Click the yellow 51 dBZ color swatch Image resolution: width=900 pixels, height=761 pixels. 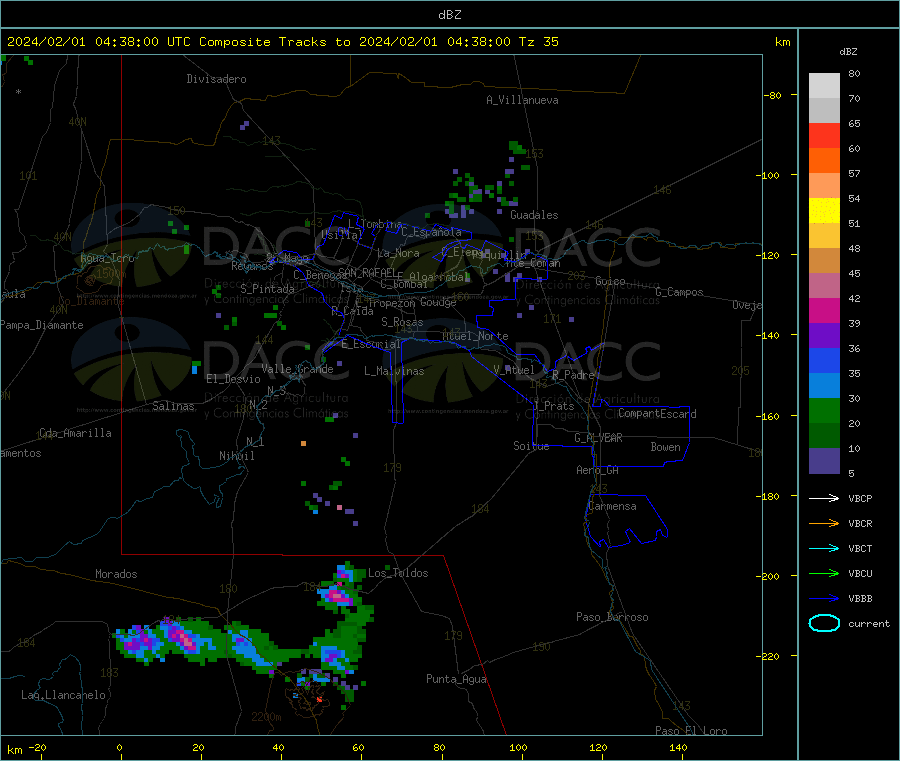[824, 211]
